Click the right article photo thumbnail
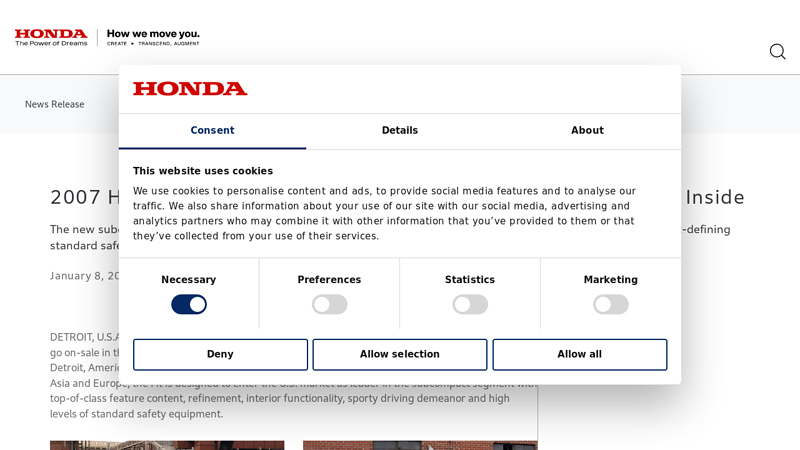The width and height of the screenshot is (800, 450). (420, 445)
